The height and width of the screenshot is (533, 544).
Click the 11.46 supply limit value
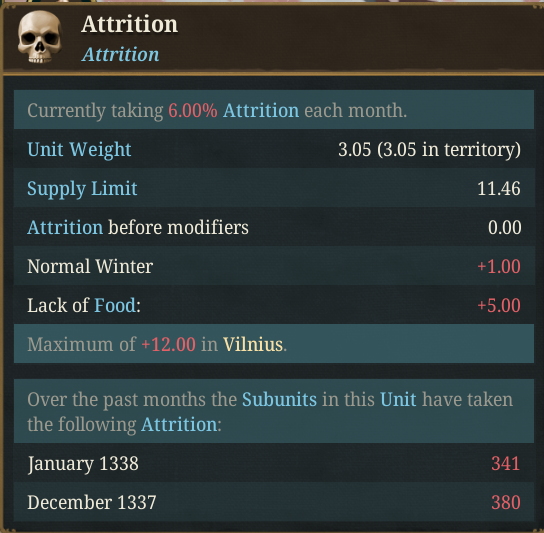[499, 188]
